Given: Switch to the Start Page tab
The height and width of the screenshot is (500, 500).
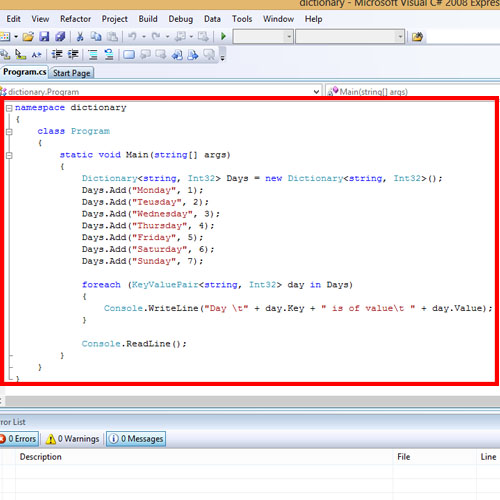Looking at the screenshot, I should pyautogui.click(x=72, y=73).
